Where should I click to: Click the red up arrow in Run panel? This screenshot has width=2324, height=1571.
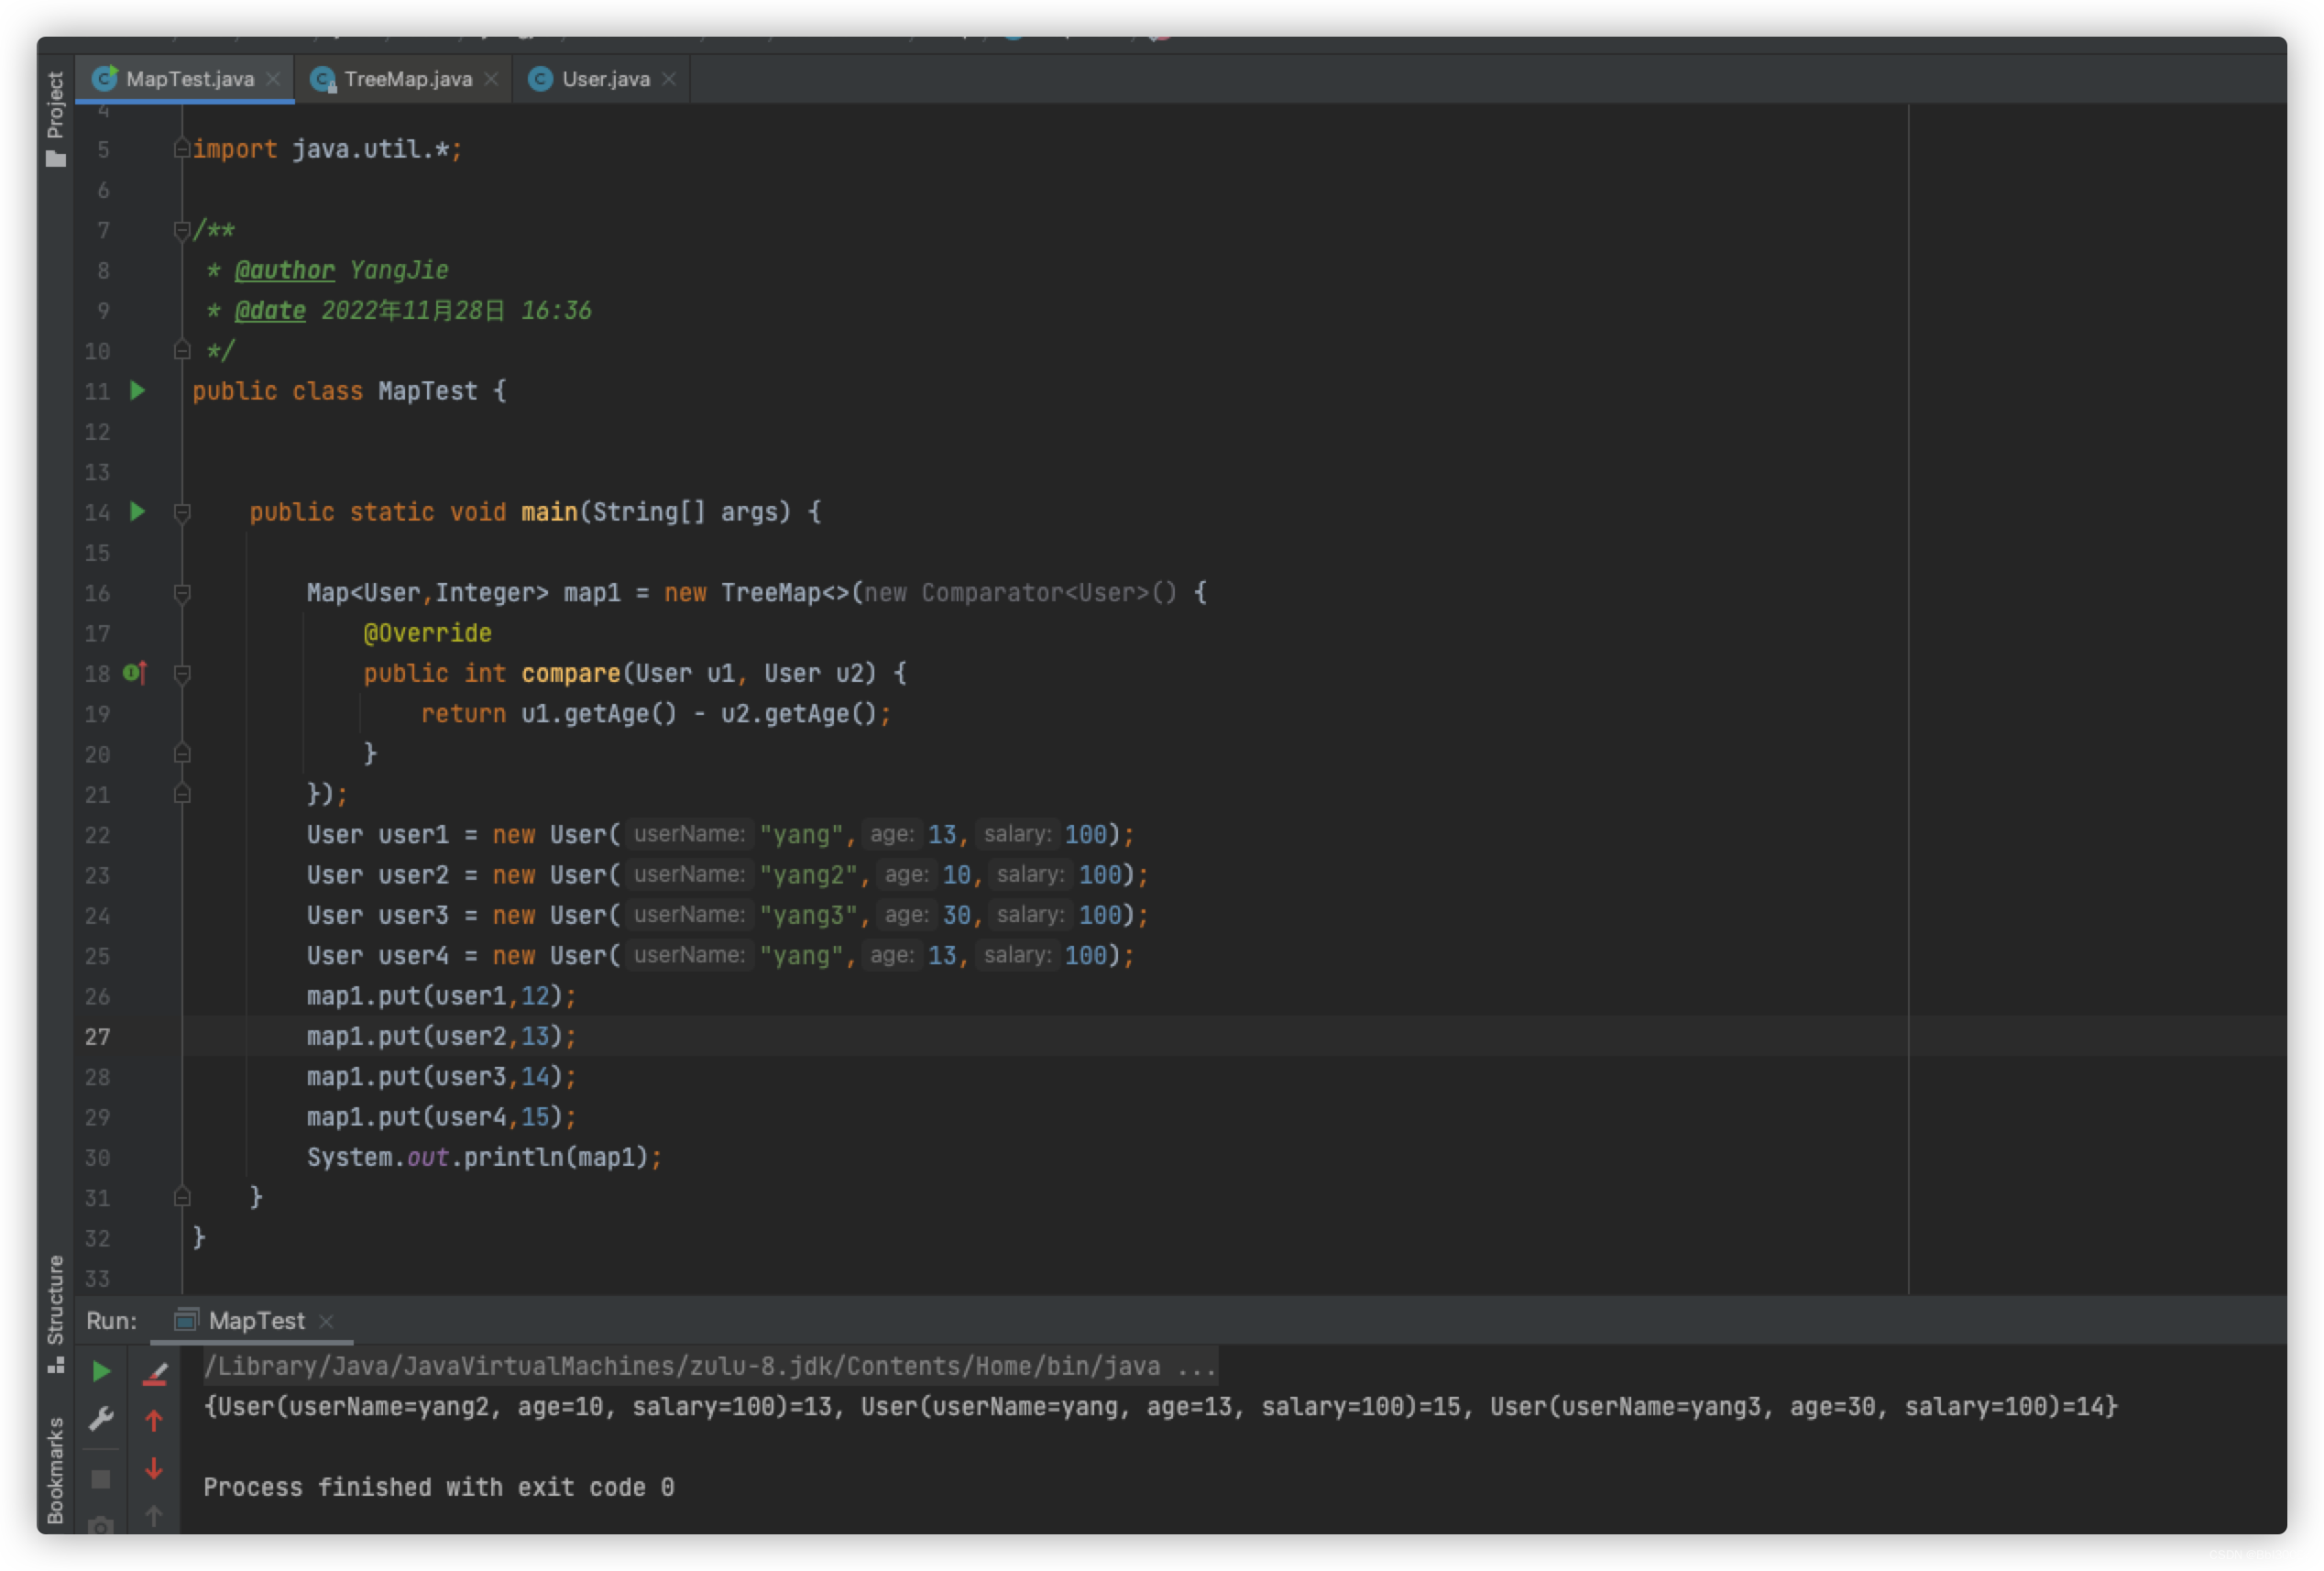[x=154, y=1420]
